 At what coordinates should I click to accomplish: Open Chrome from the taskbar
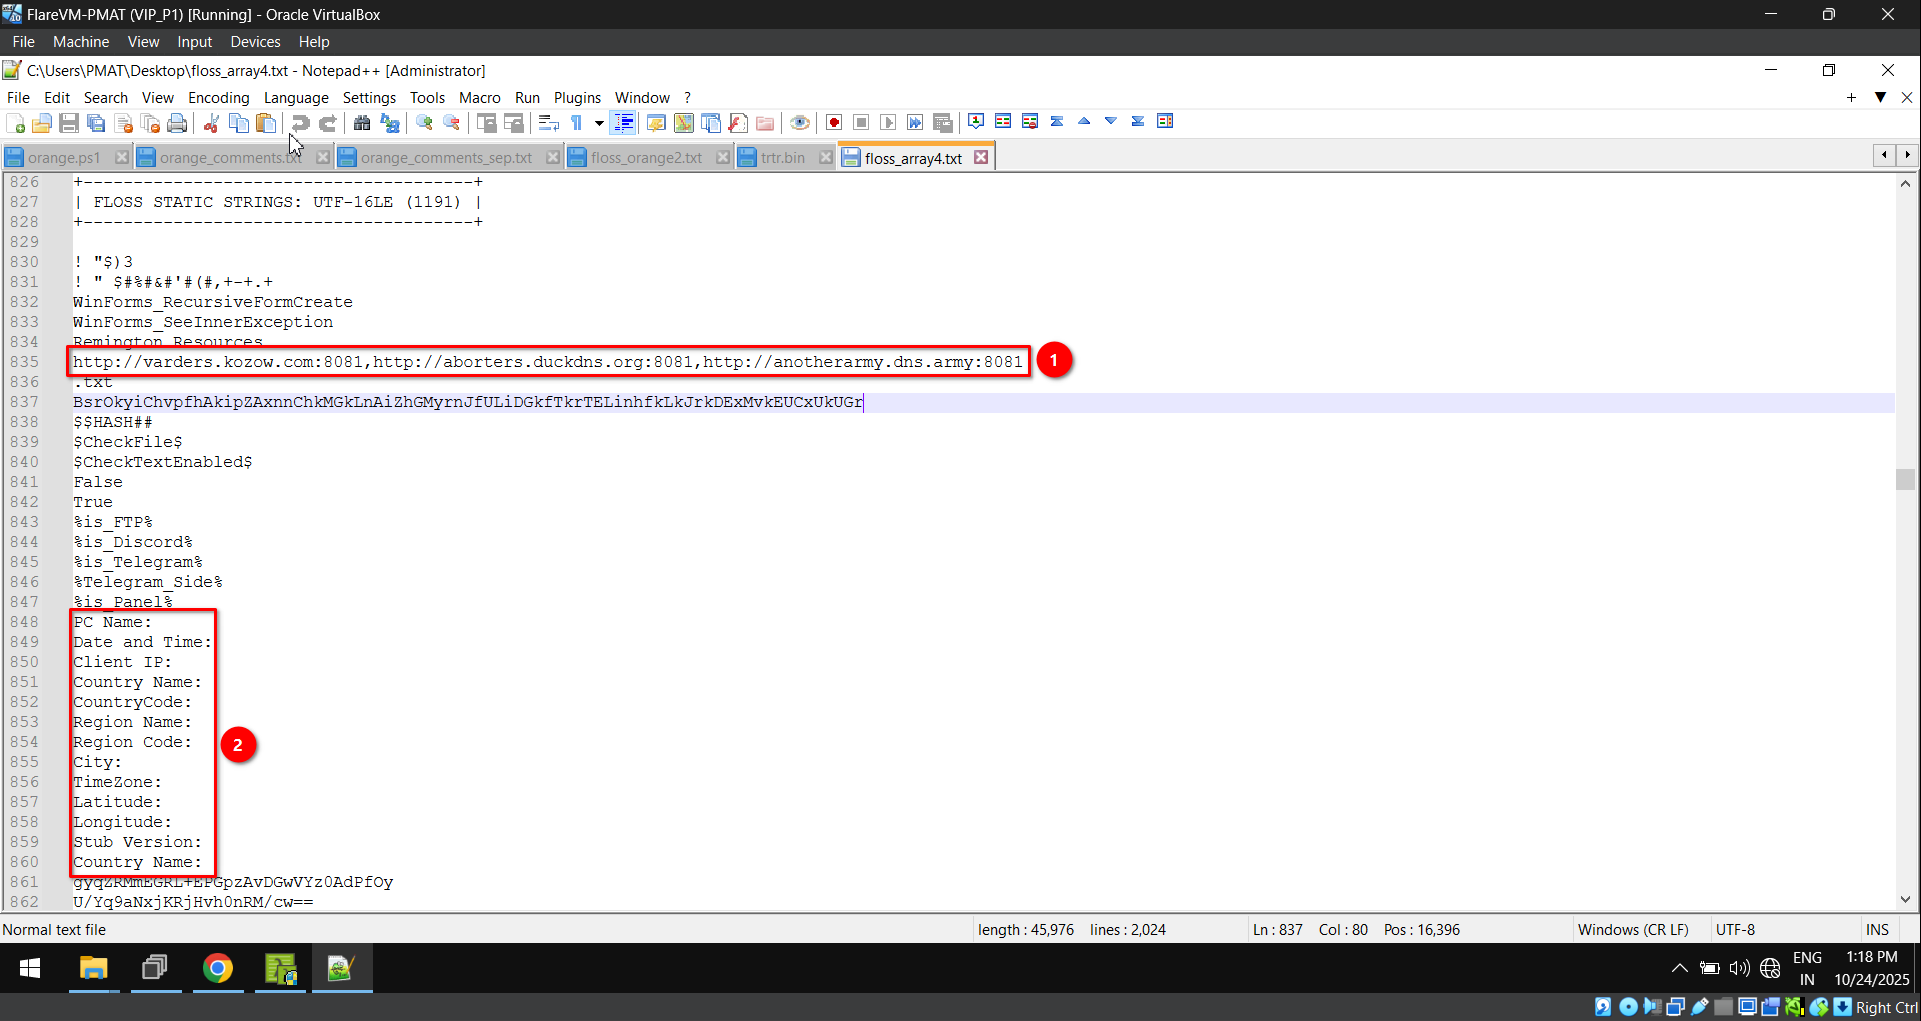218,968
